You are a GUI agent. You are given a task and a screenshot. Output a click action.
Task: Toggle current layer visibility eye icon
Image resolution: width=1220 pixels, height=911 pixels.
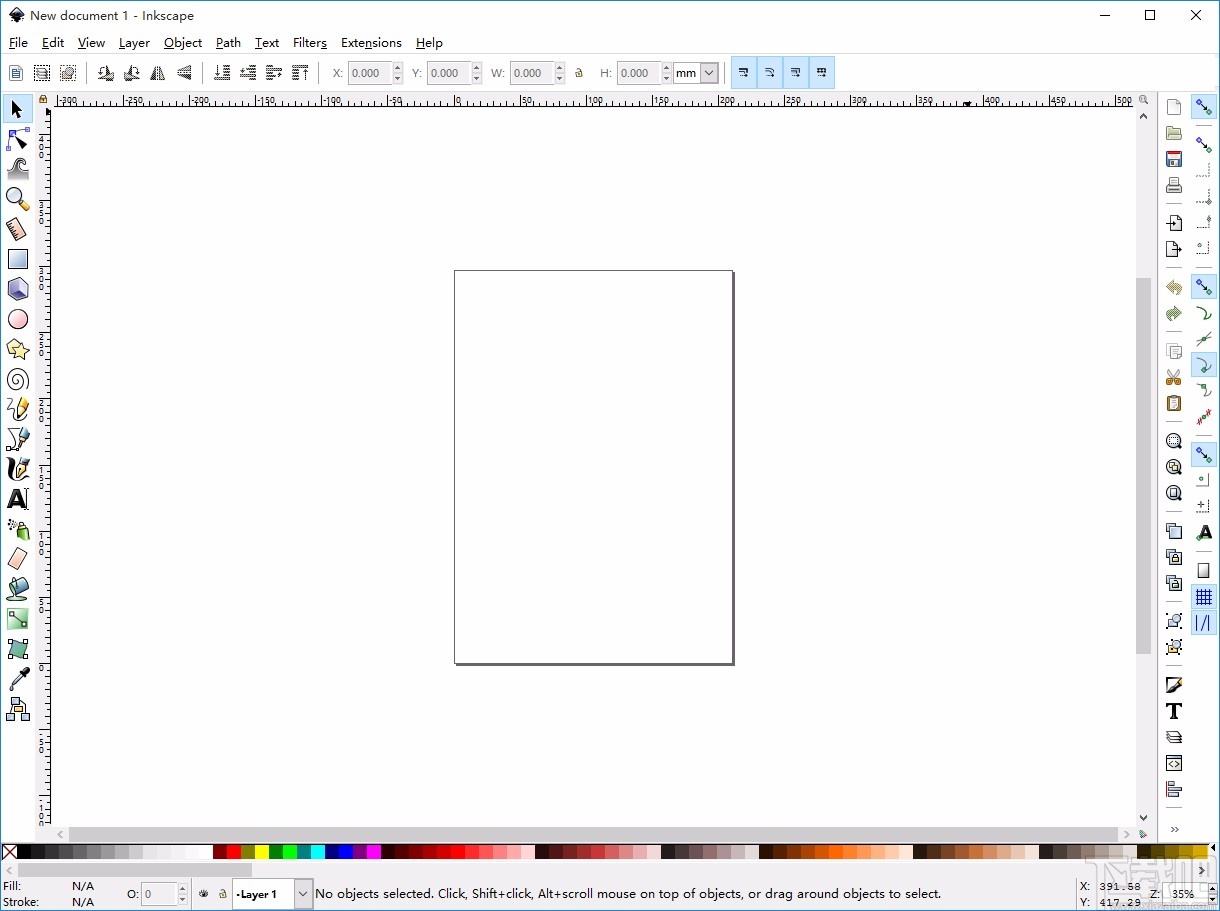203,894
